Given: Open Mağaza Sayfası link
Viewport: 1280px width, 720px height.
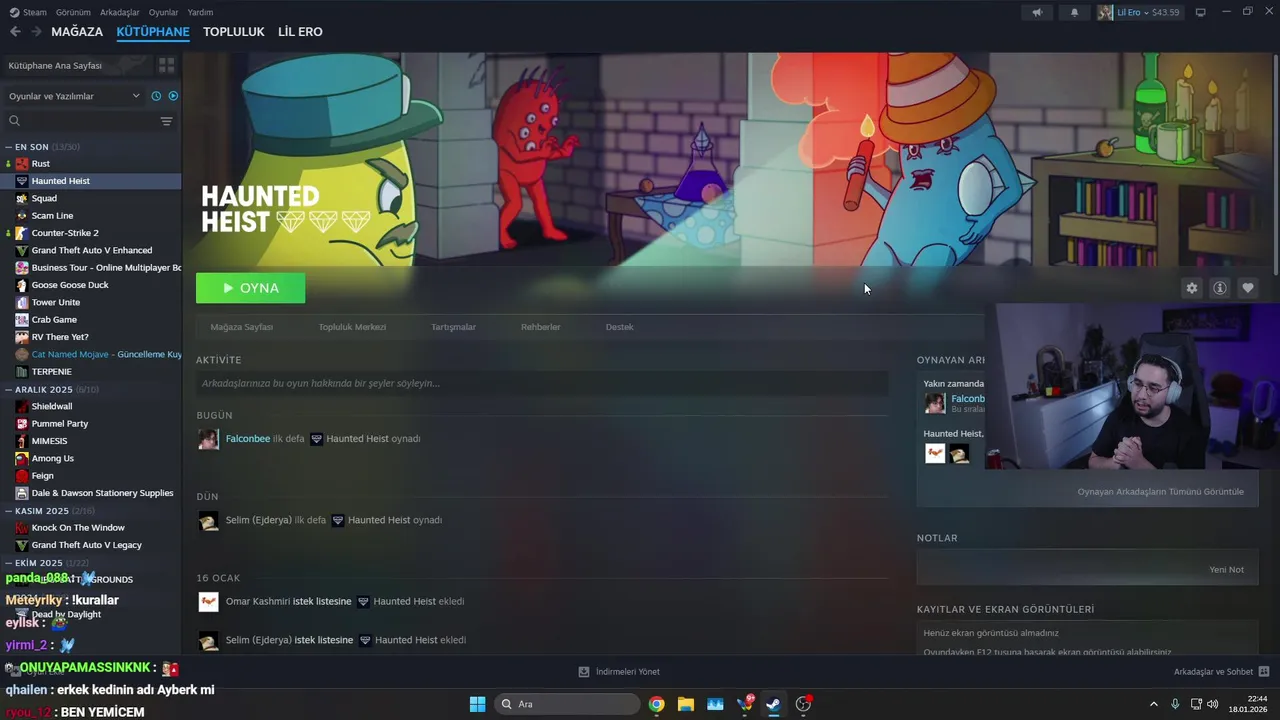Looking at the screenshot, I should point(242,327).
